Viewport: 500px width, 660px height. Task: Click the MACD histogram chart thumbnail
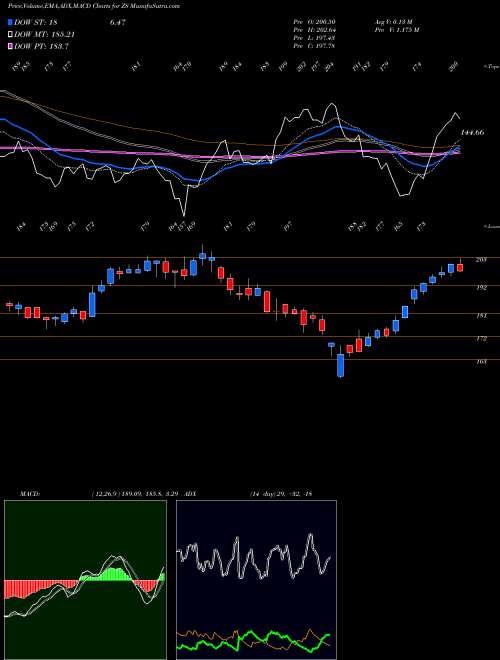coord(85,580)
